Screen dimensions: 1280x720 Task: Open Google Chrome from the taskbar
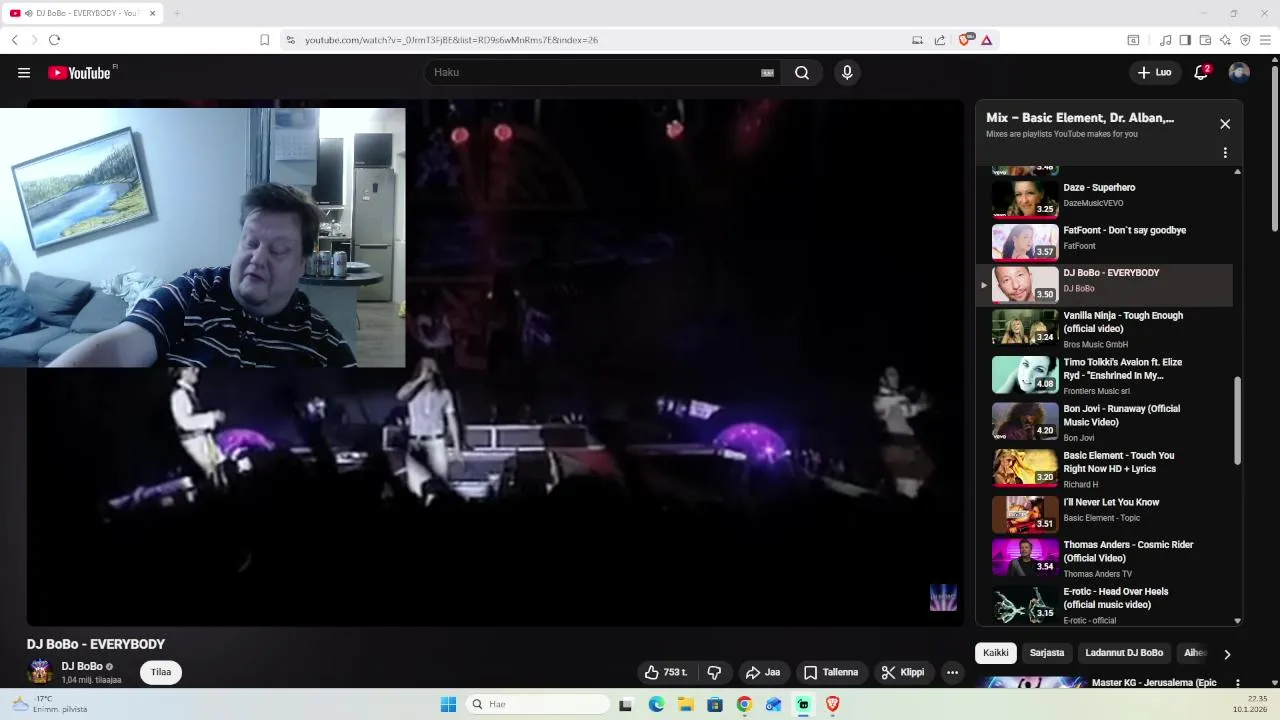[744, 704]
